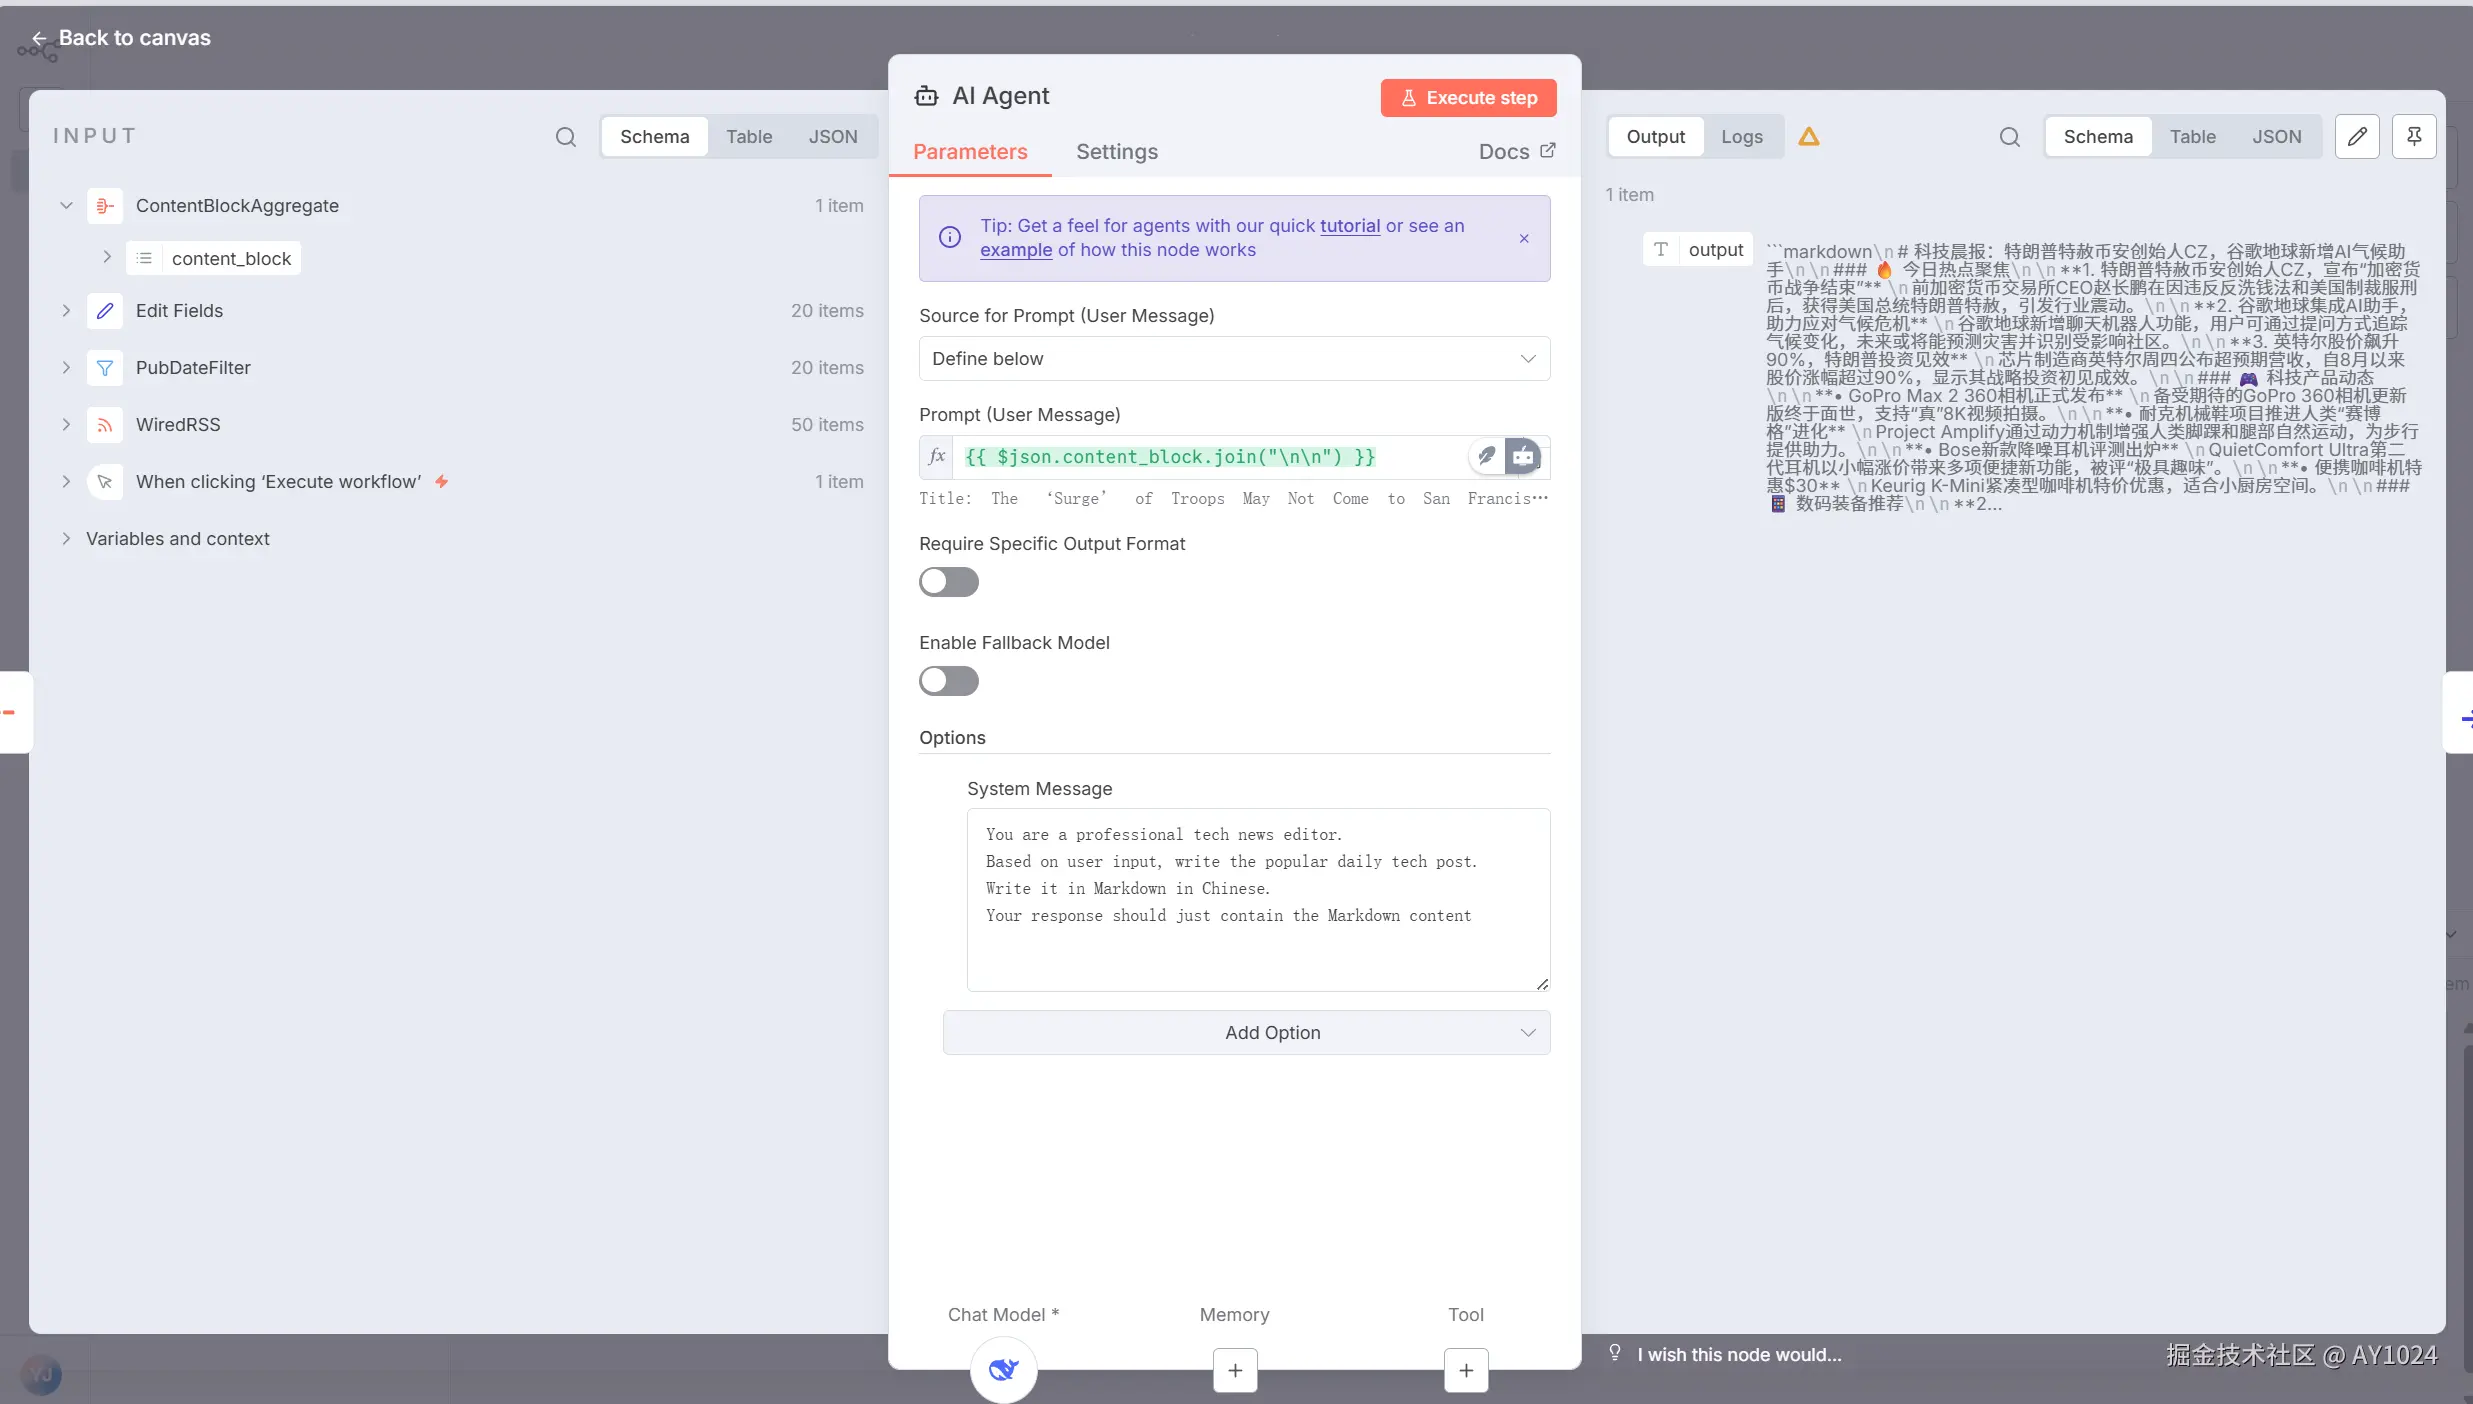Image resolution: width=2473 pixels, height=1404 pixels.
Task: Open the DeepSeek chat model node
Action: [x=1003, y=1369]
